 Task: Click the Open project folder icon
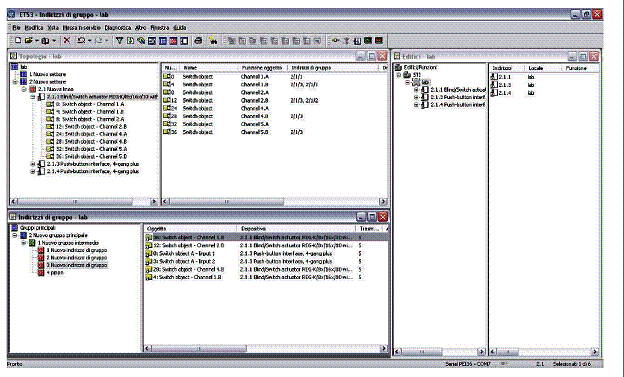(x=28, y=41)
